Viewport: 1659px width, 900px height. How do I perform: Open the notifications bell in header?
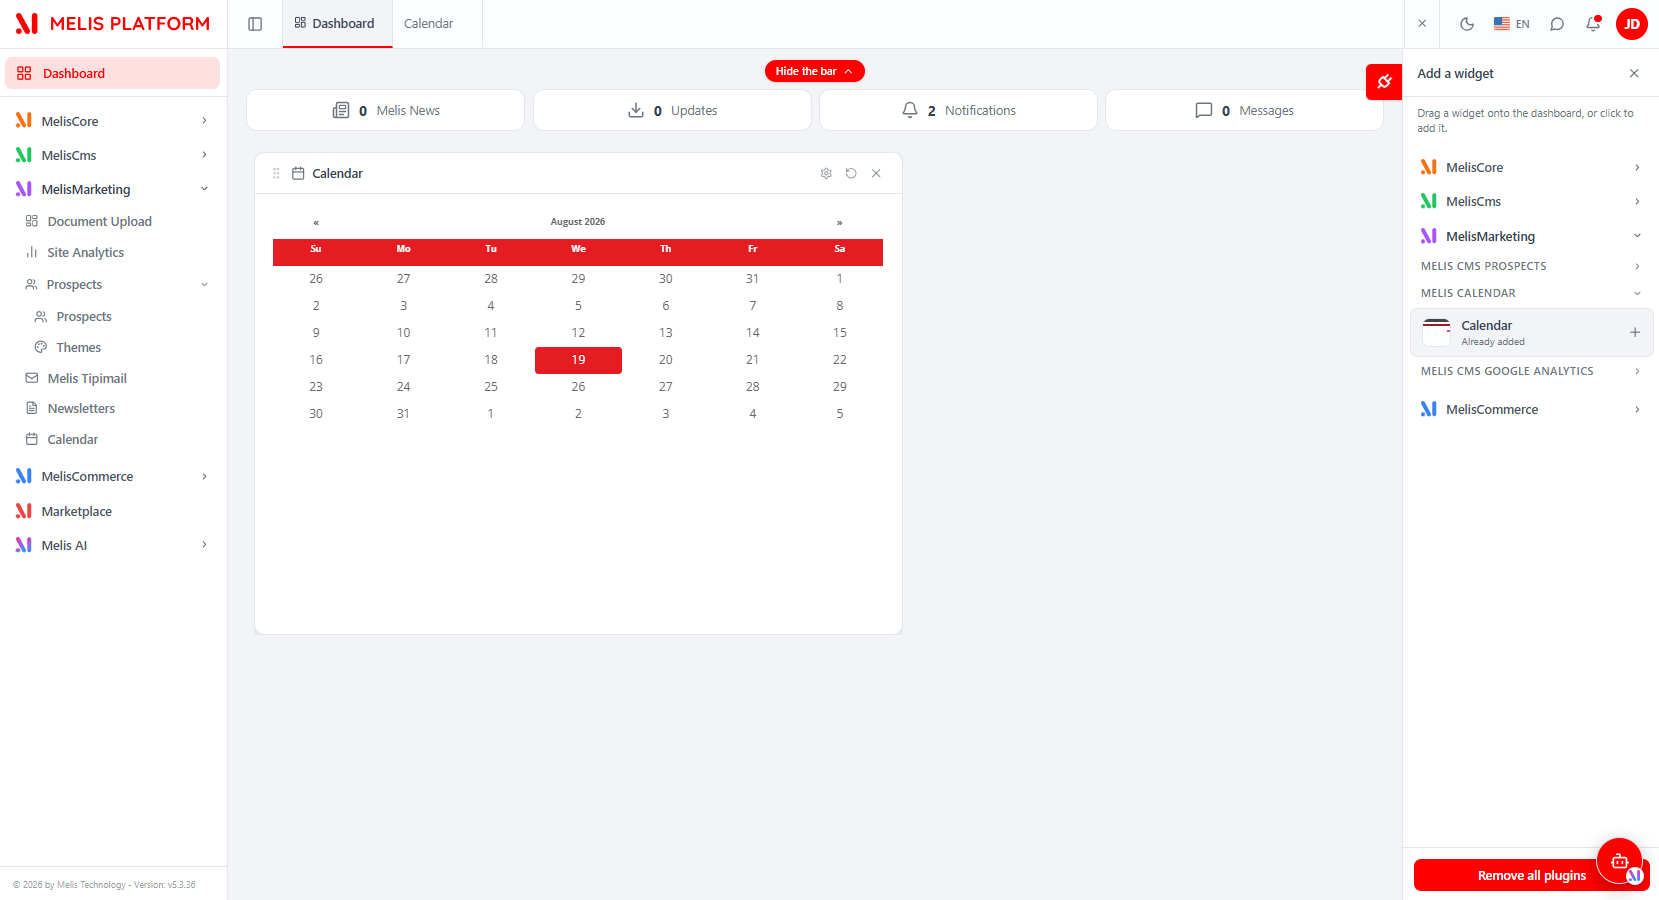point(1593,24)
